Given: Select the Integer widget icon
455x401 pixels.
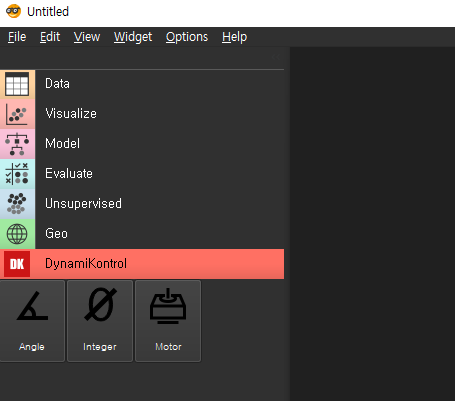Looking at the screenshot, I should [100, 304].
